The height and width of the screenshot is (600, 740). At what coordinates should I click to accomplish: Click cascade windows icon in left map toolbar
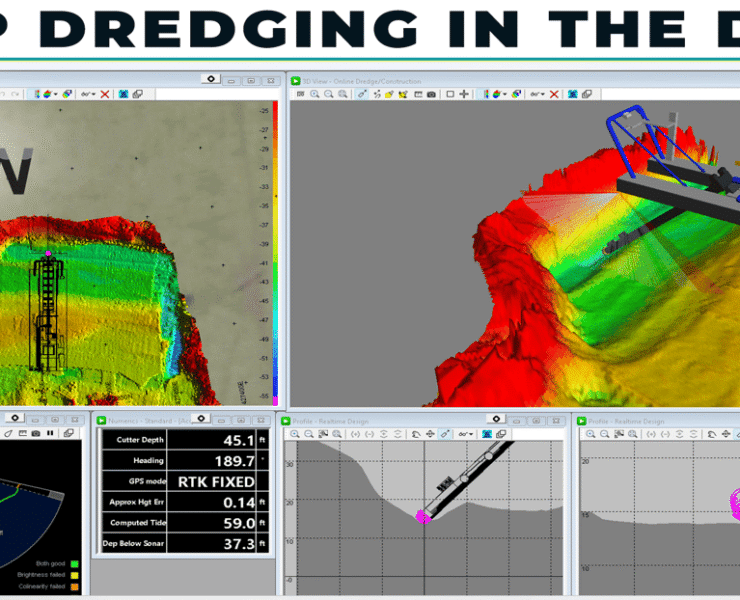139,94
